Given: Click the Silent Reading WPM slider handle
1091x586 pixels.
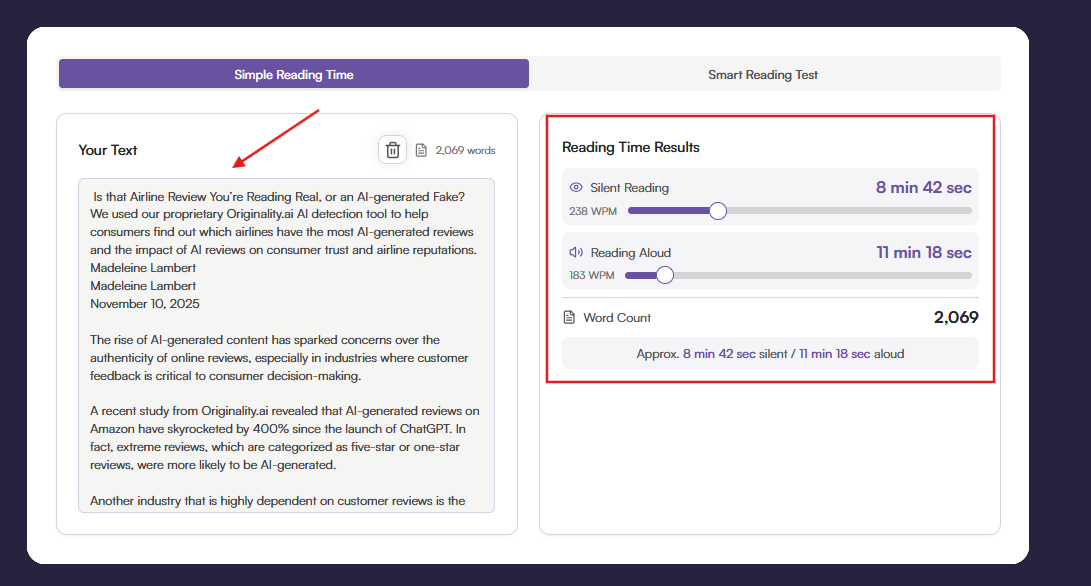Looking at the screenshot, I should pyautogui.click(x=717, y=210).
